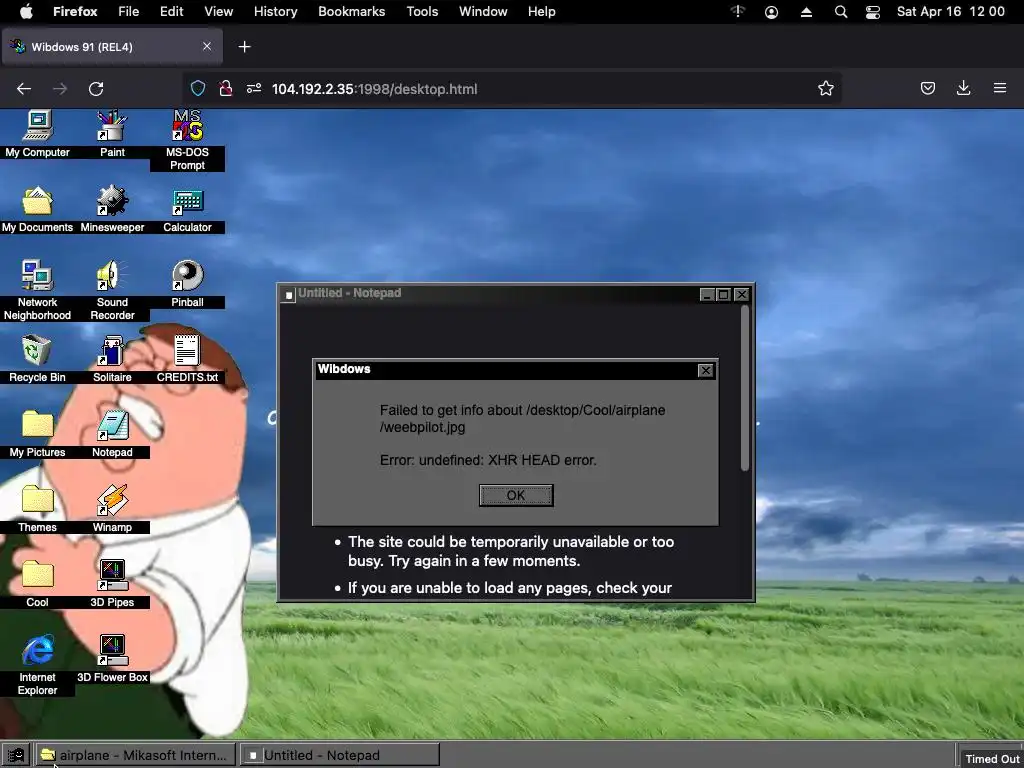Launch Solitaire from the desktop
This screenshot has width=1024, height=768.
point(112,359)
